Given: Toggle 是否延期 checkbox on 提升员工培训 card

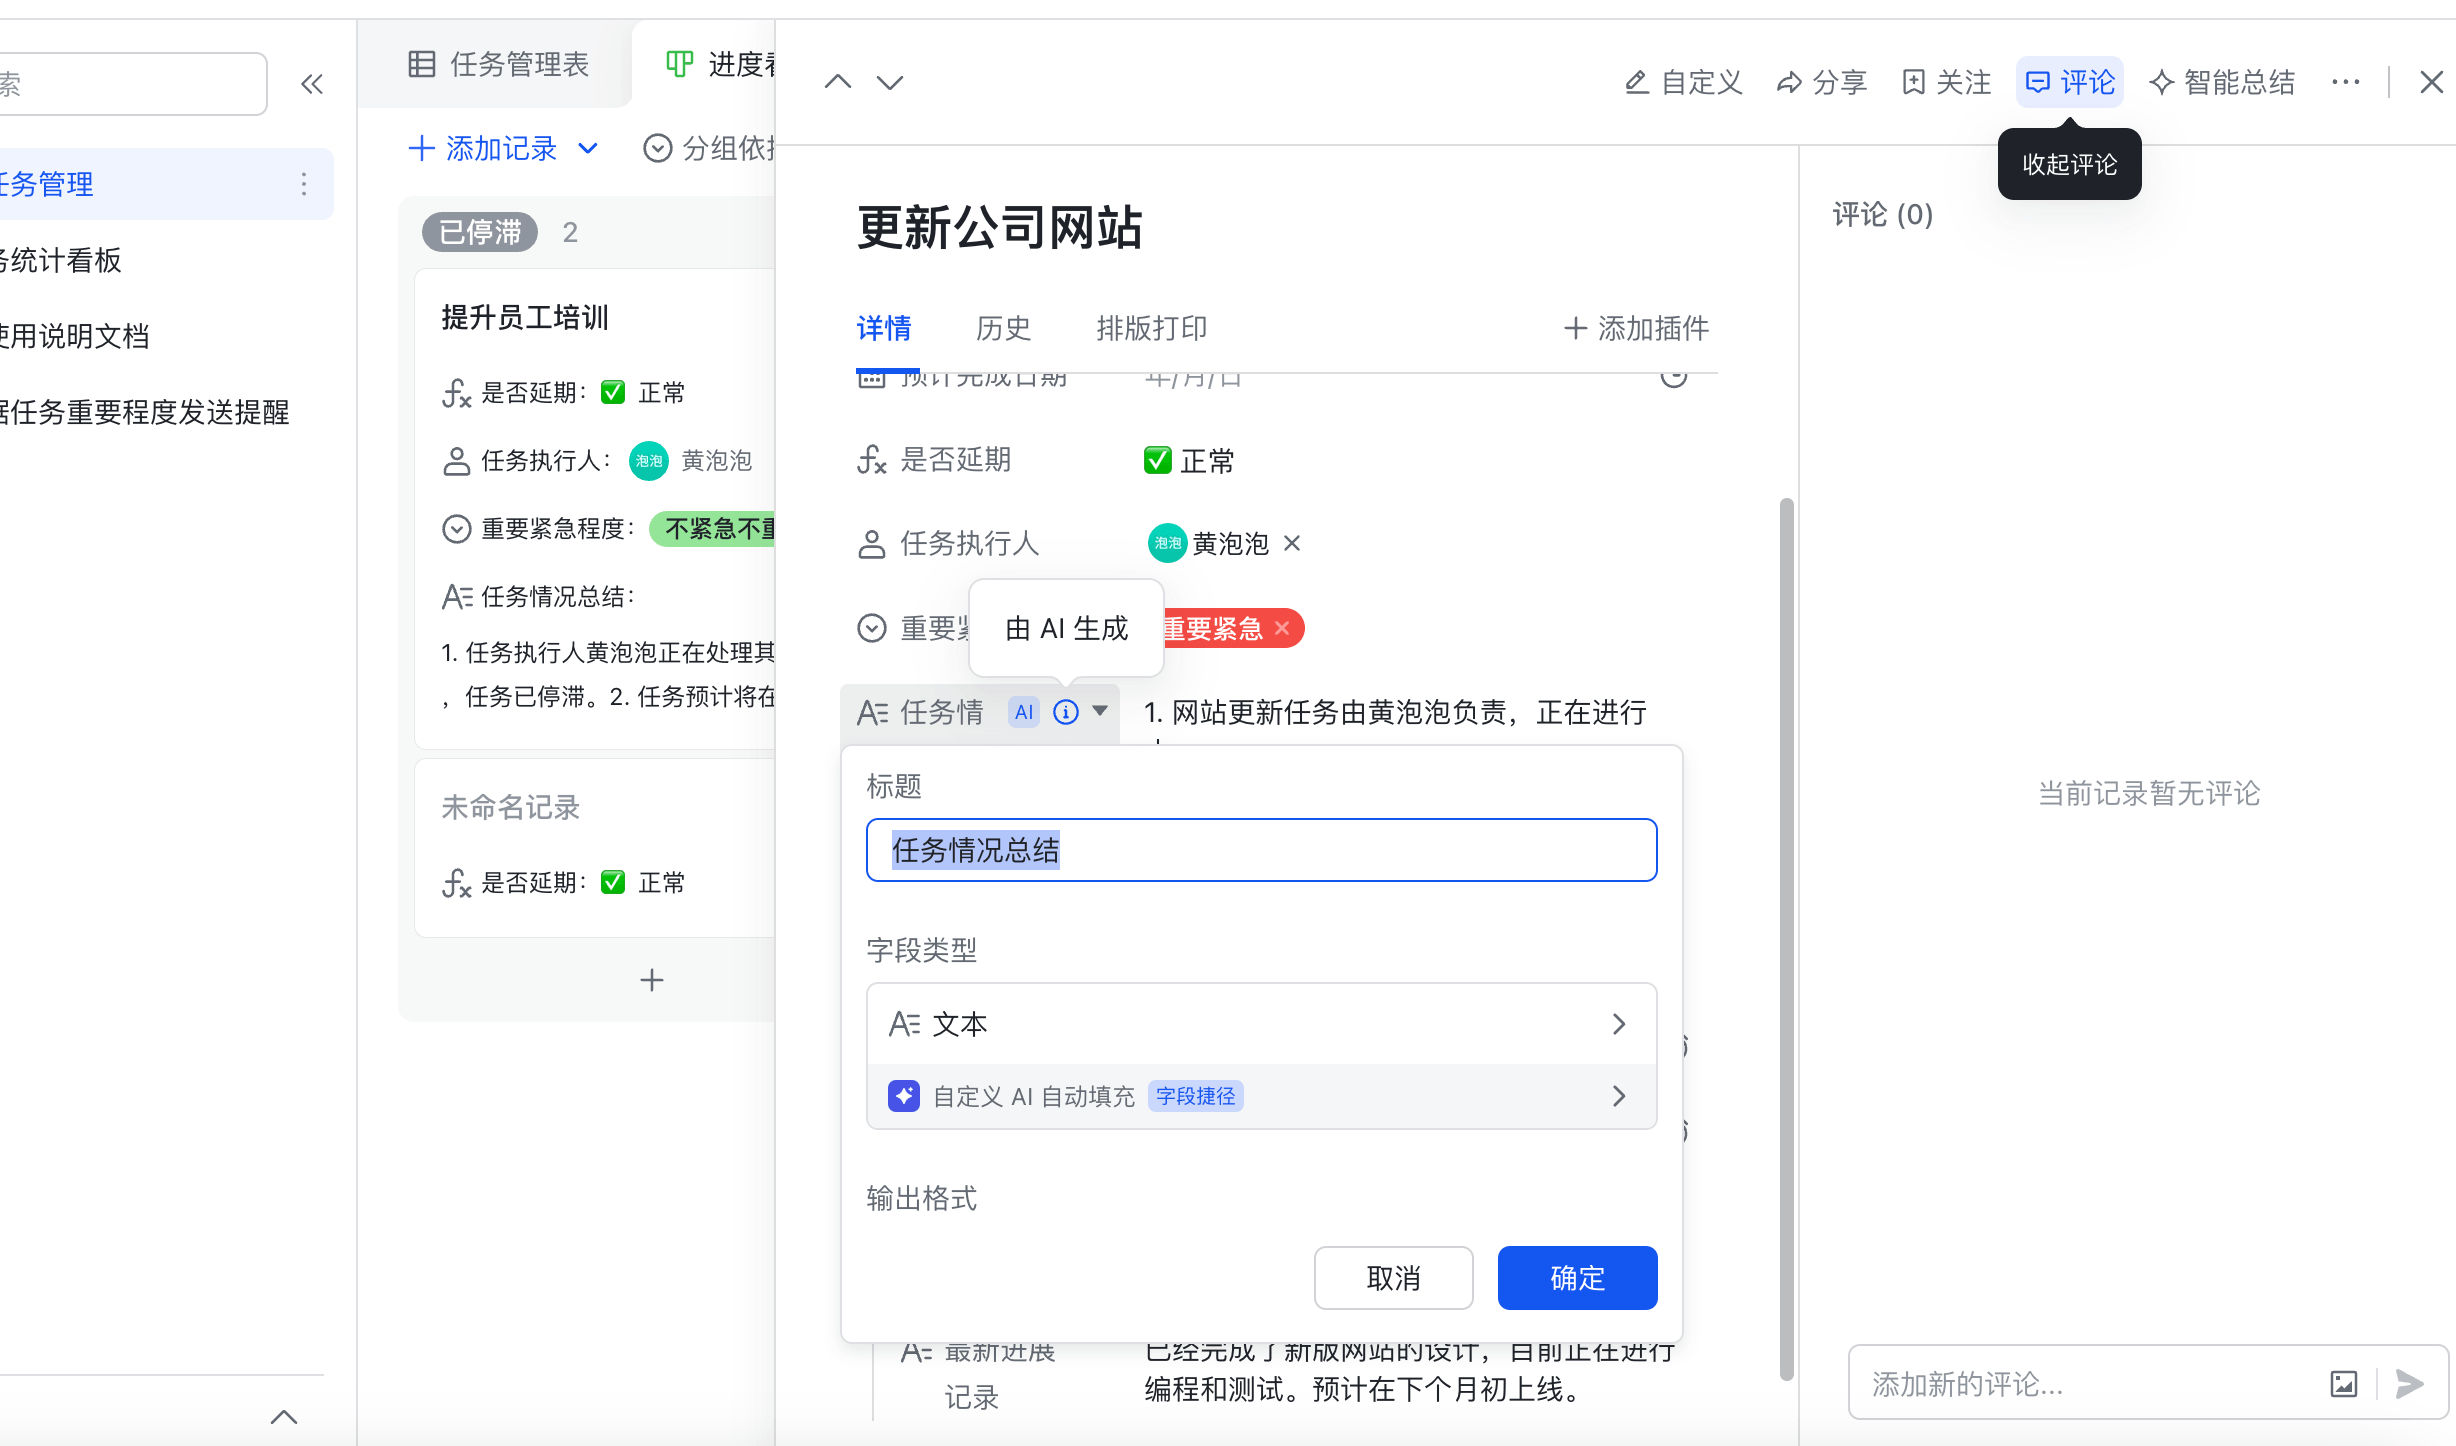Looking at the screenshot, I should (x=613, y=392).
